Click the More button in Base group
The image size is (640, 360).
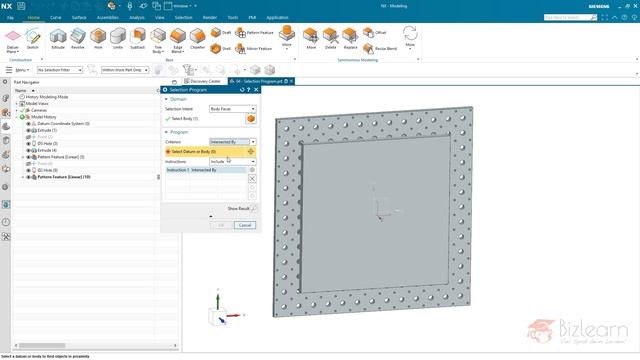[287, 38]
